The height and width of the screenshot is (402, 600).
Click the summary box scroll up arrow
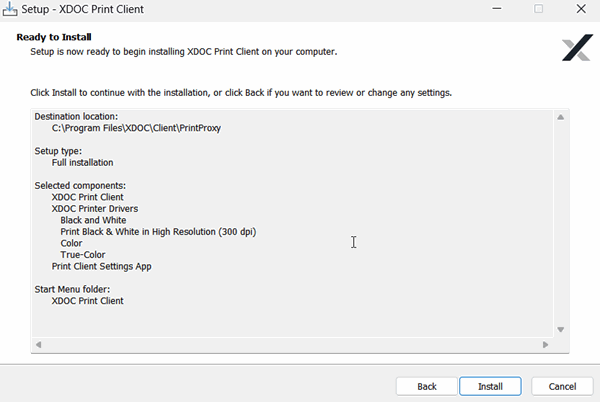(560, 119)
